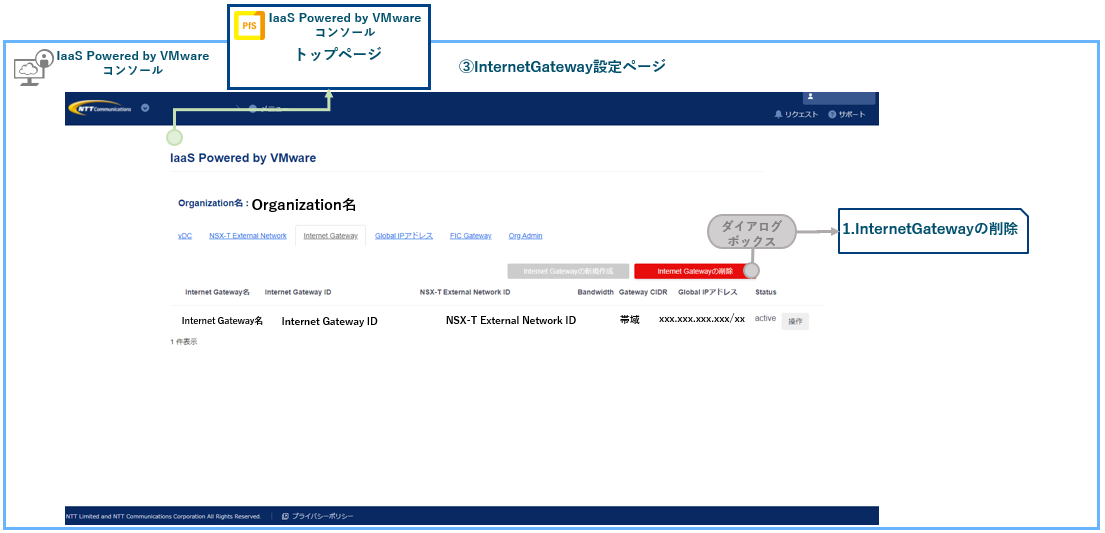Click the NTT Limited copyright text in footer
The width and height of the screenshot is (1105, 533).
163,516
